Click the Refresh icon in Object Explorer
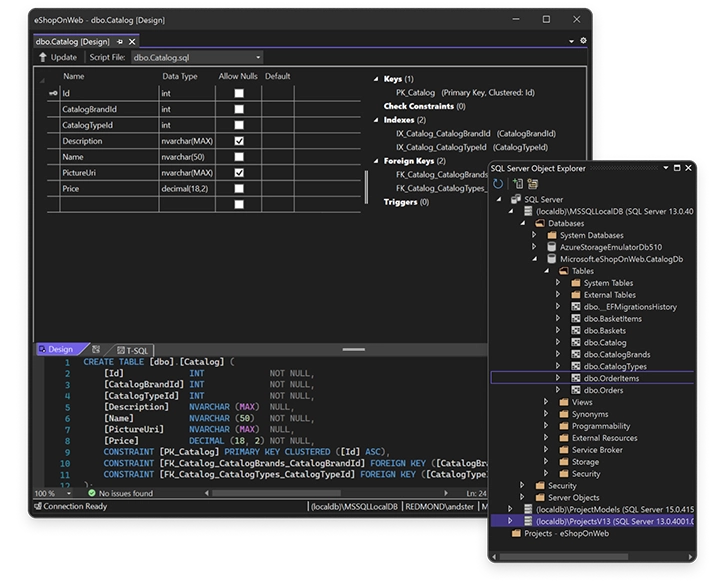725x583 pixels. (x=498, y=184)
